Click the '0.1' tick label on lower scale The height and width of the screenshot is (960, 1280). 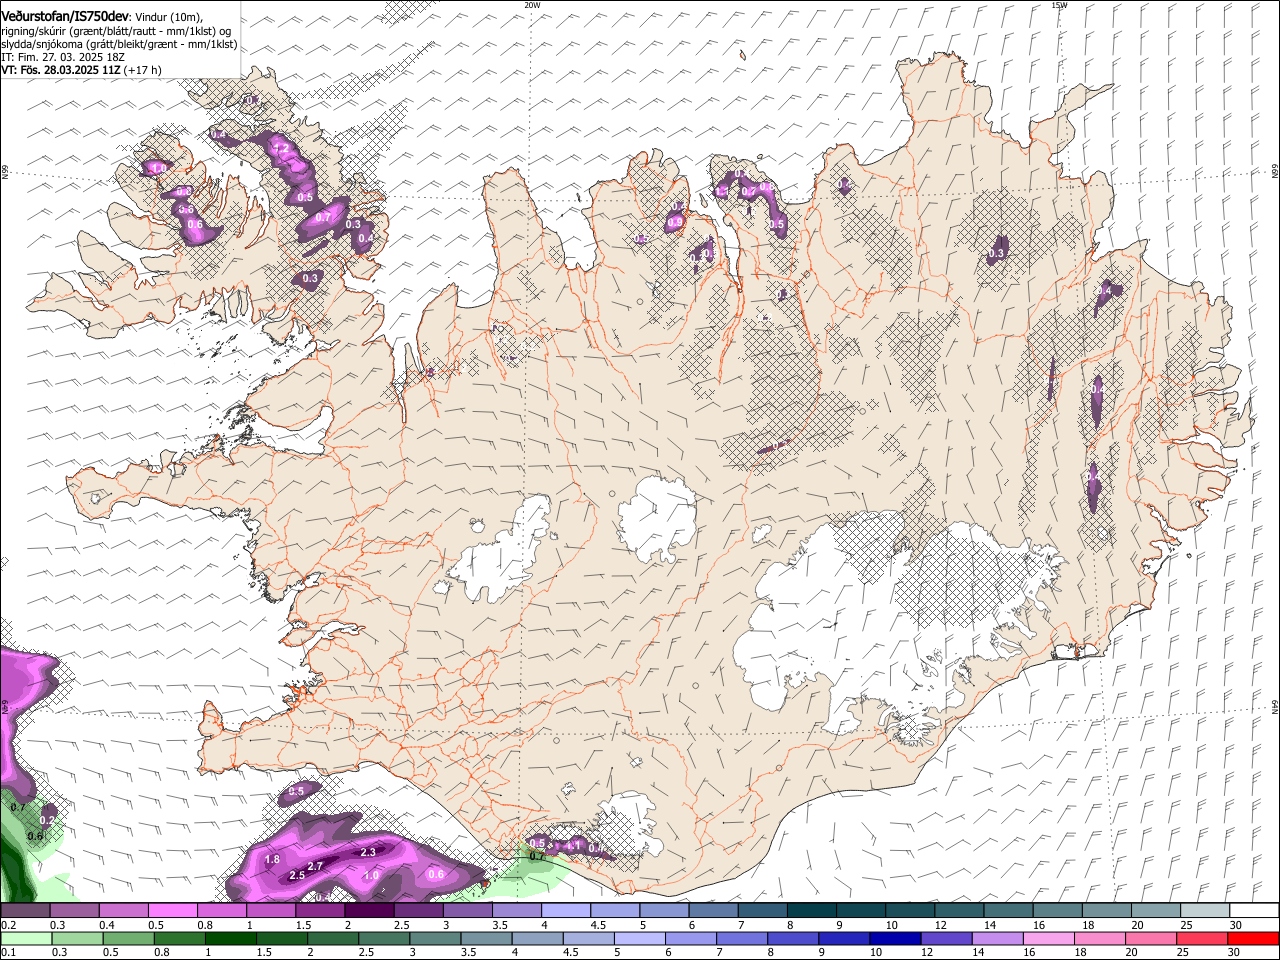[x=9, y=953]
